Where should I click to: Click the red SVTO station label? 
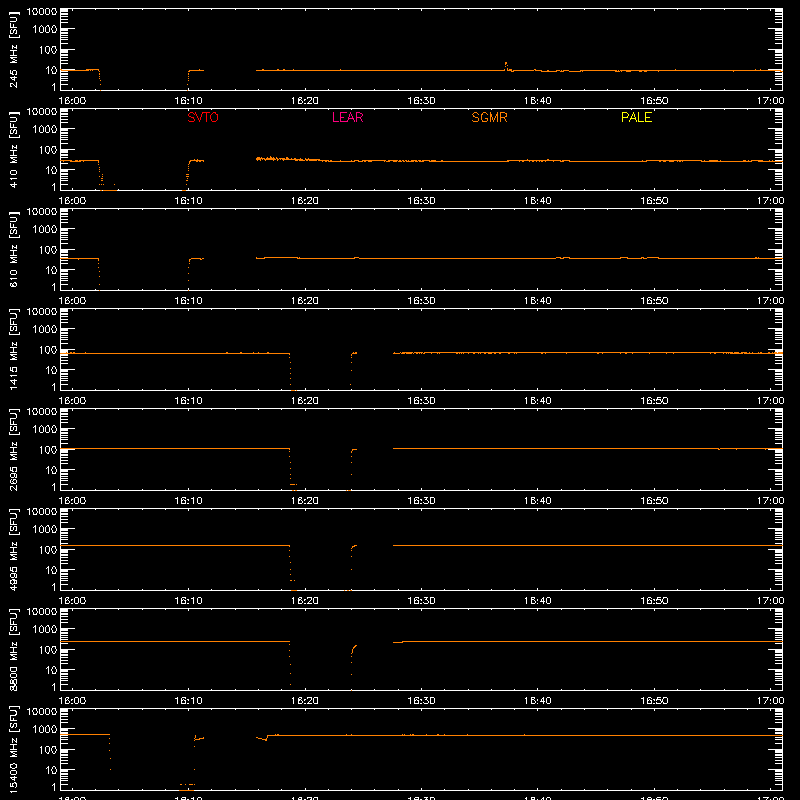(203, 117)
